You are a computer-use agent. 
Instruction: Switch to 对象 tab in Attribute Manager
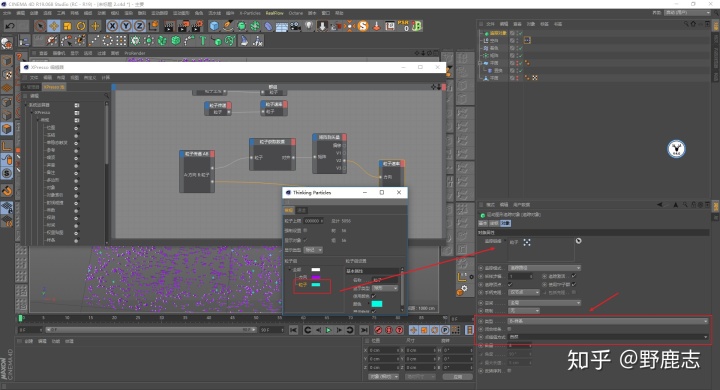[505, 223]
